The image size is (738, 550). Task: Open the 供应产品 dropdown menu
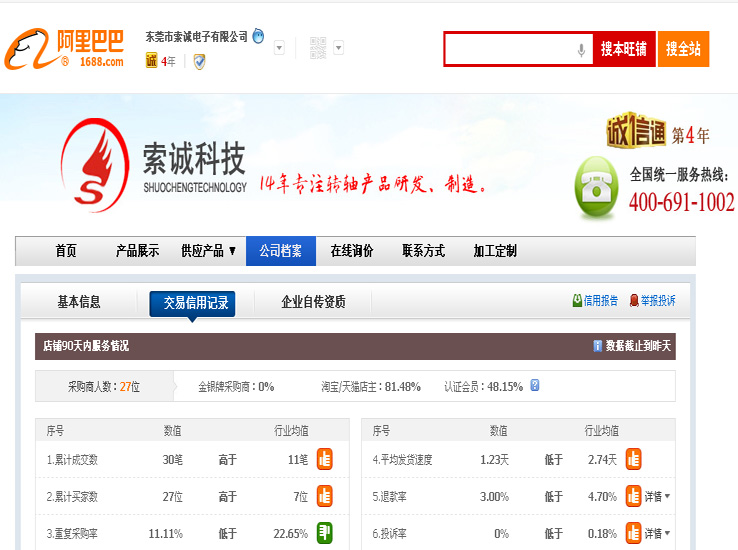[208, 251]
